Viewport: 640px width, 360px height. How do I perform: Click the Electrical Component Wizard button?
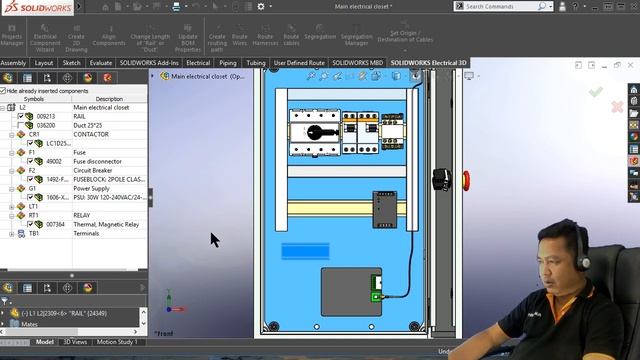point(45,39)
